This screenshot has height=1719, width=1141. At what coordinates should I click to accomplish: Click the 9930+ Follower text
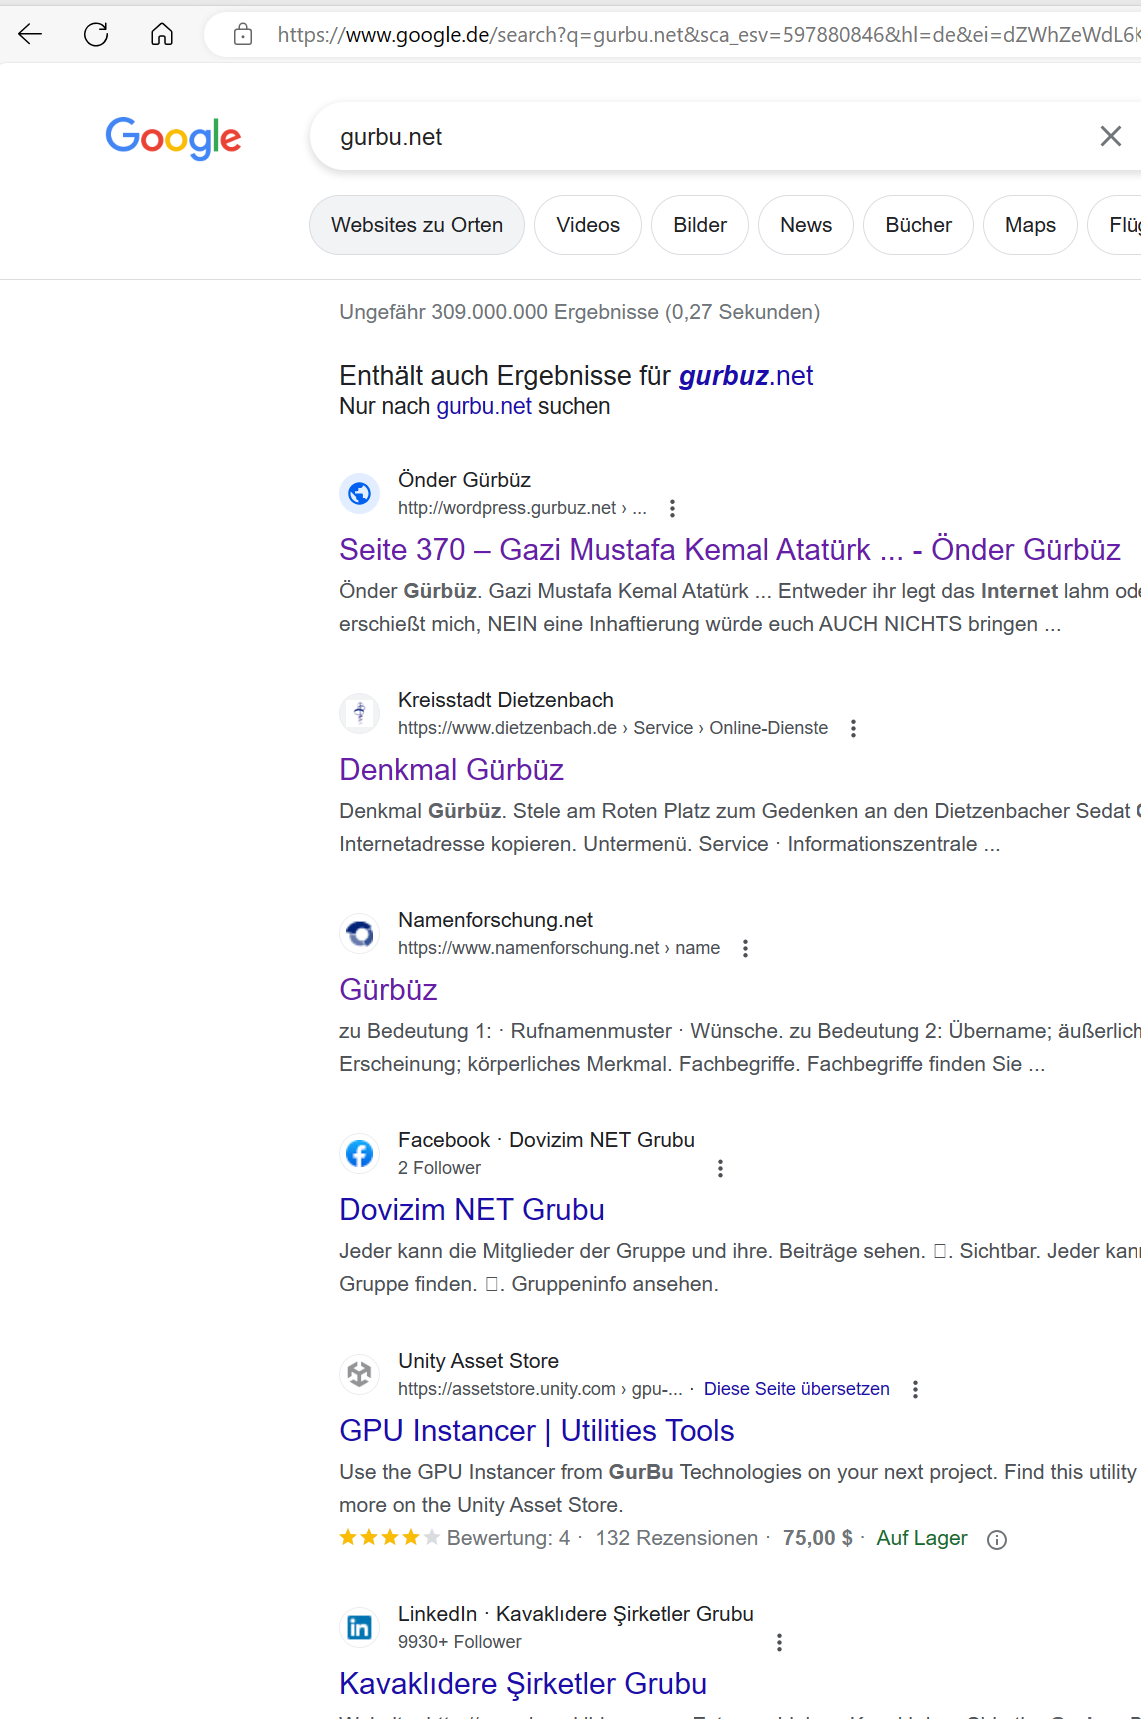[459, 1642]
